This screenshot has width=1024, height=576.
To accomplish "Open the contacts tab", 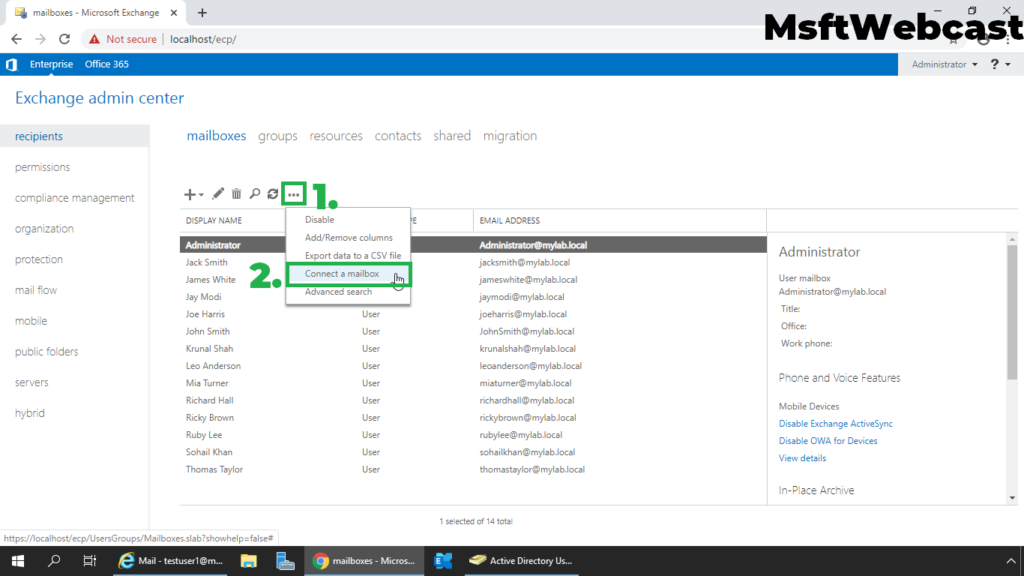I will (x=398, y=136).
